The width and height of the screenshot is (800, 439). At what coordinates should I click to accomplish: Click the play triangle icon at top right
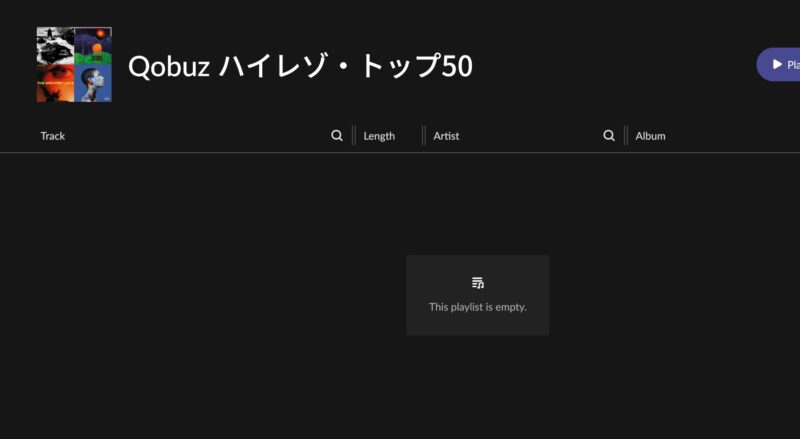777,64
